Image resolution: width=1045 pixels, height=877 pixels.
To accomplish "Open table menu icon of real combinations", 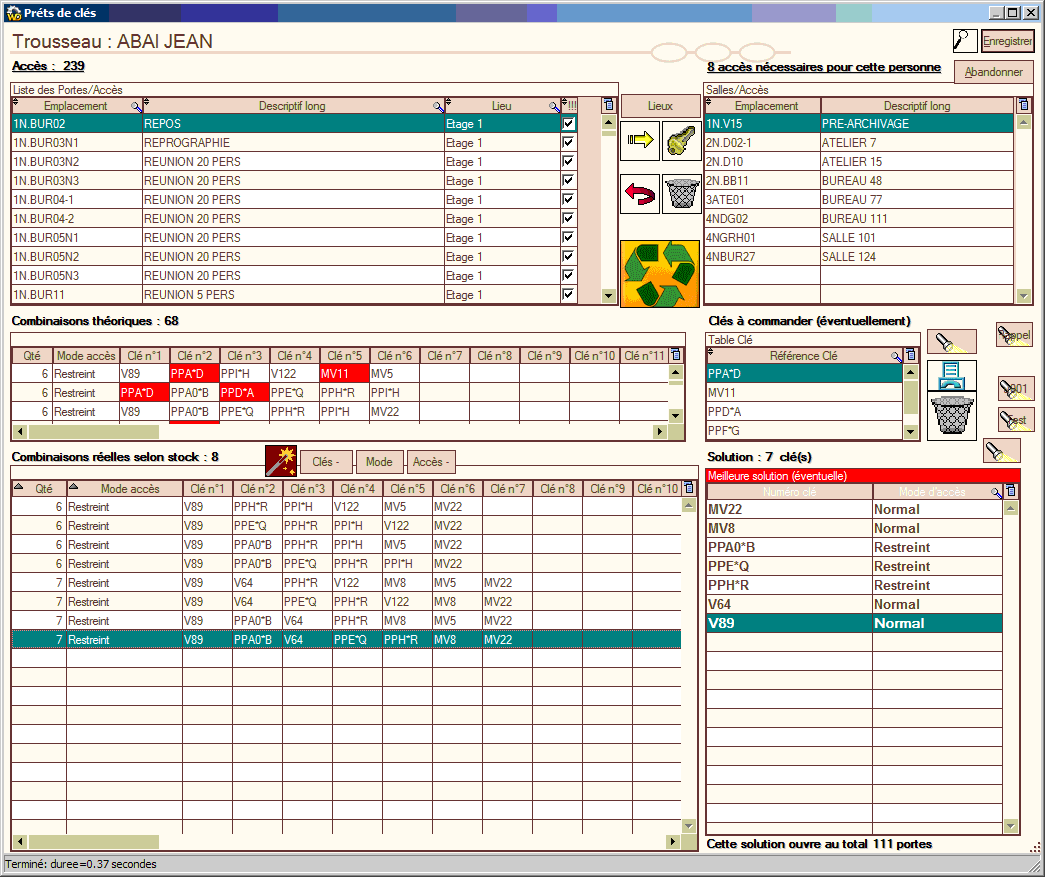I will (x=689, y=488).
